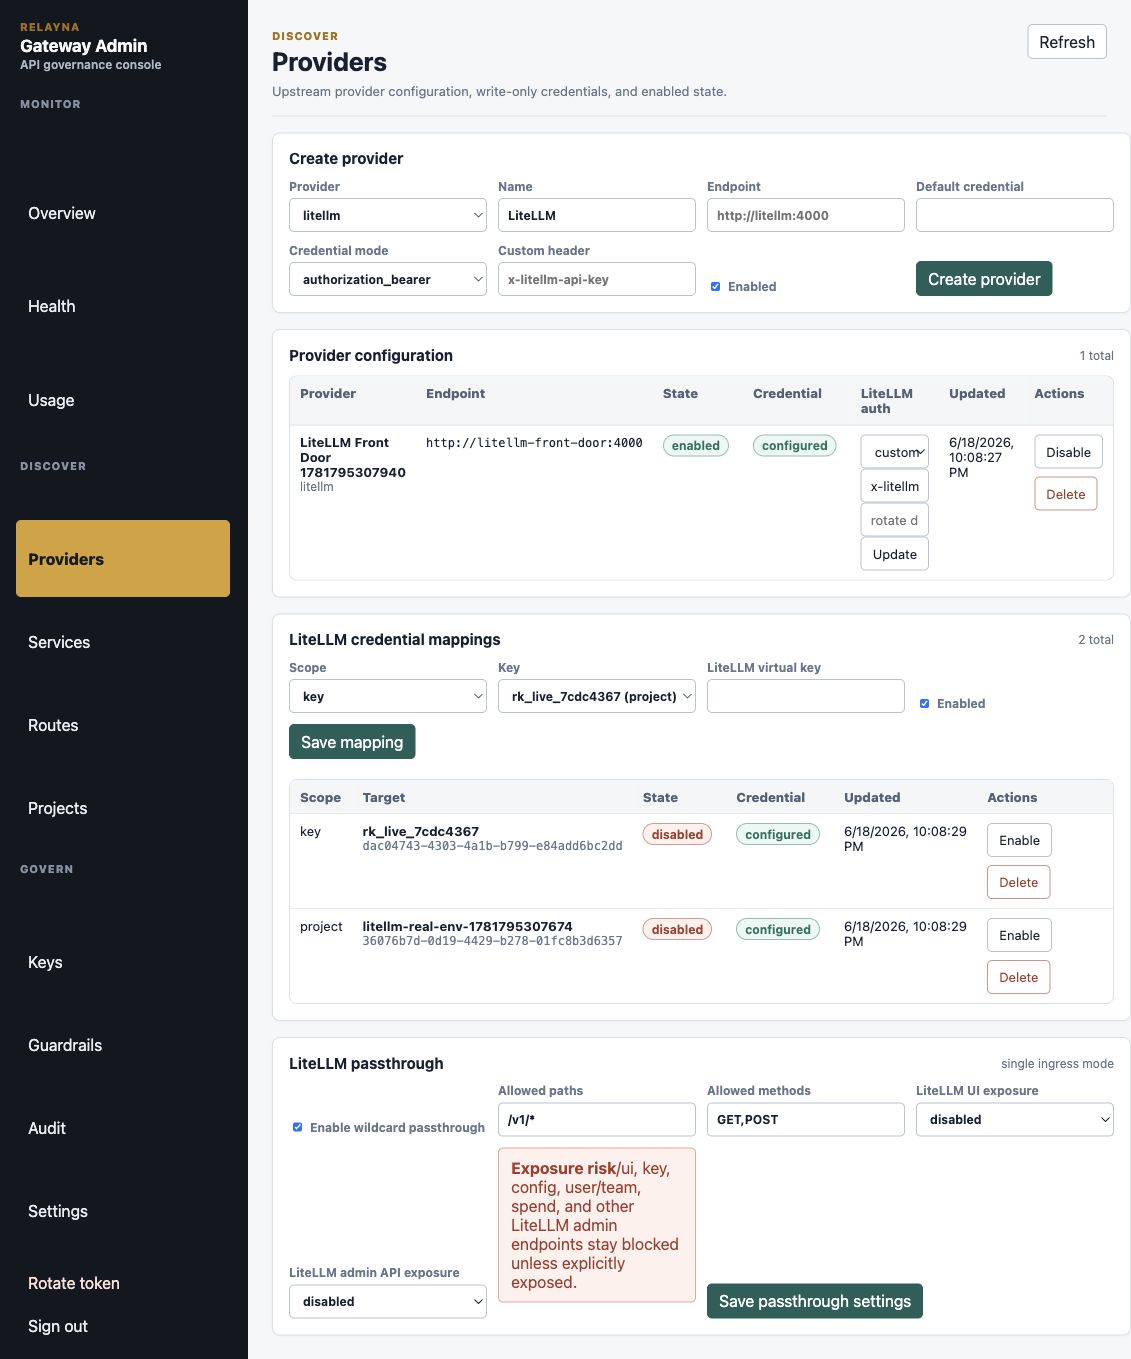Open the Scope dropdown in credential mappings

[x=388, y=696]
